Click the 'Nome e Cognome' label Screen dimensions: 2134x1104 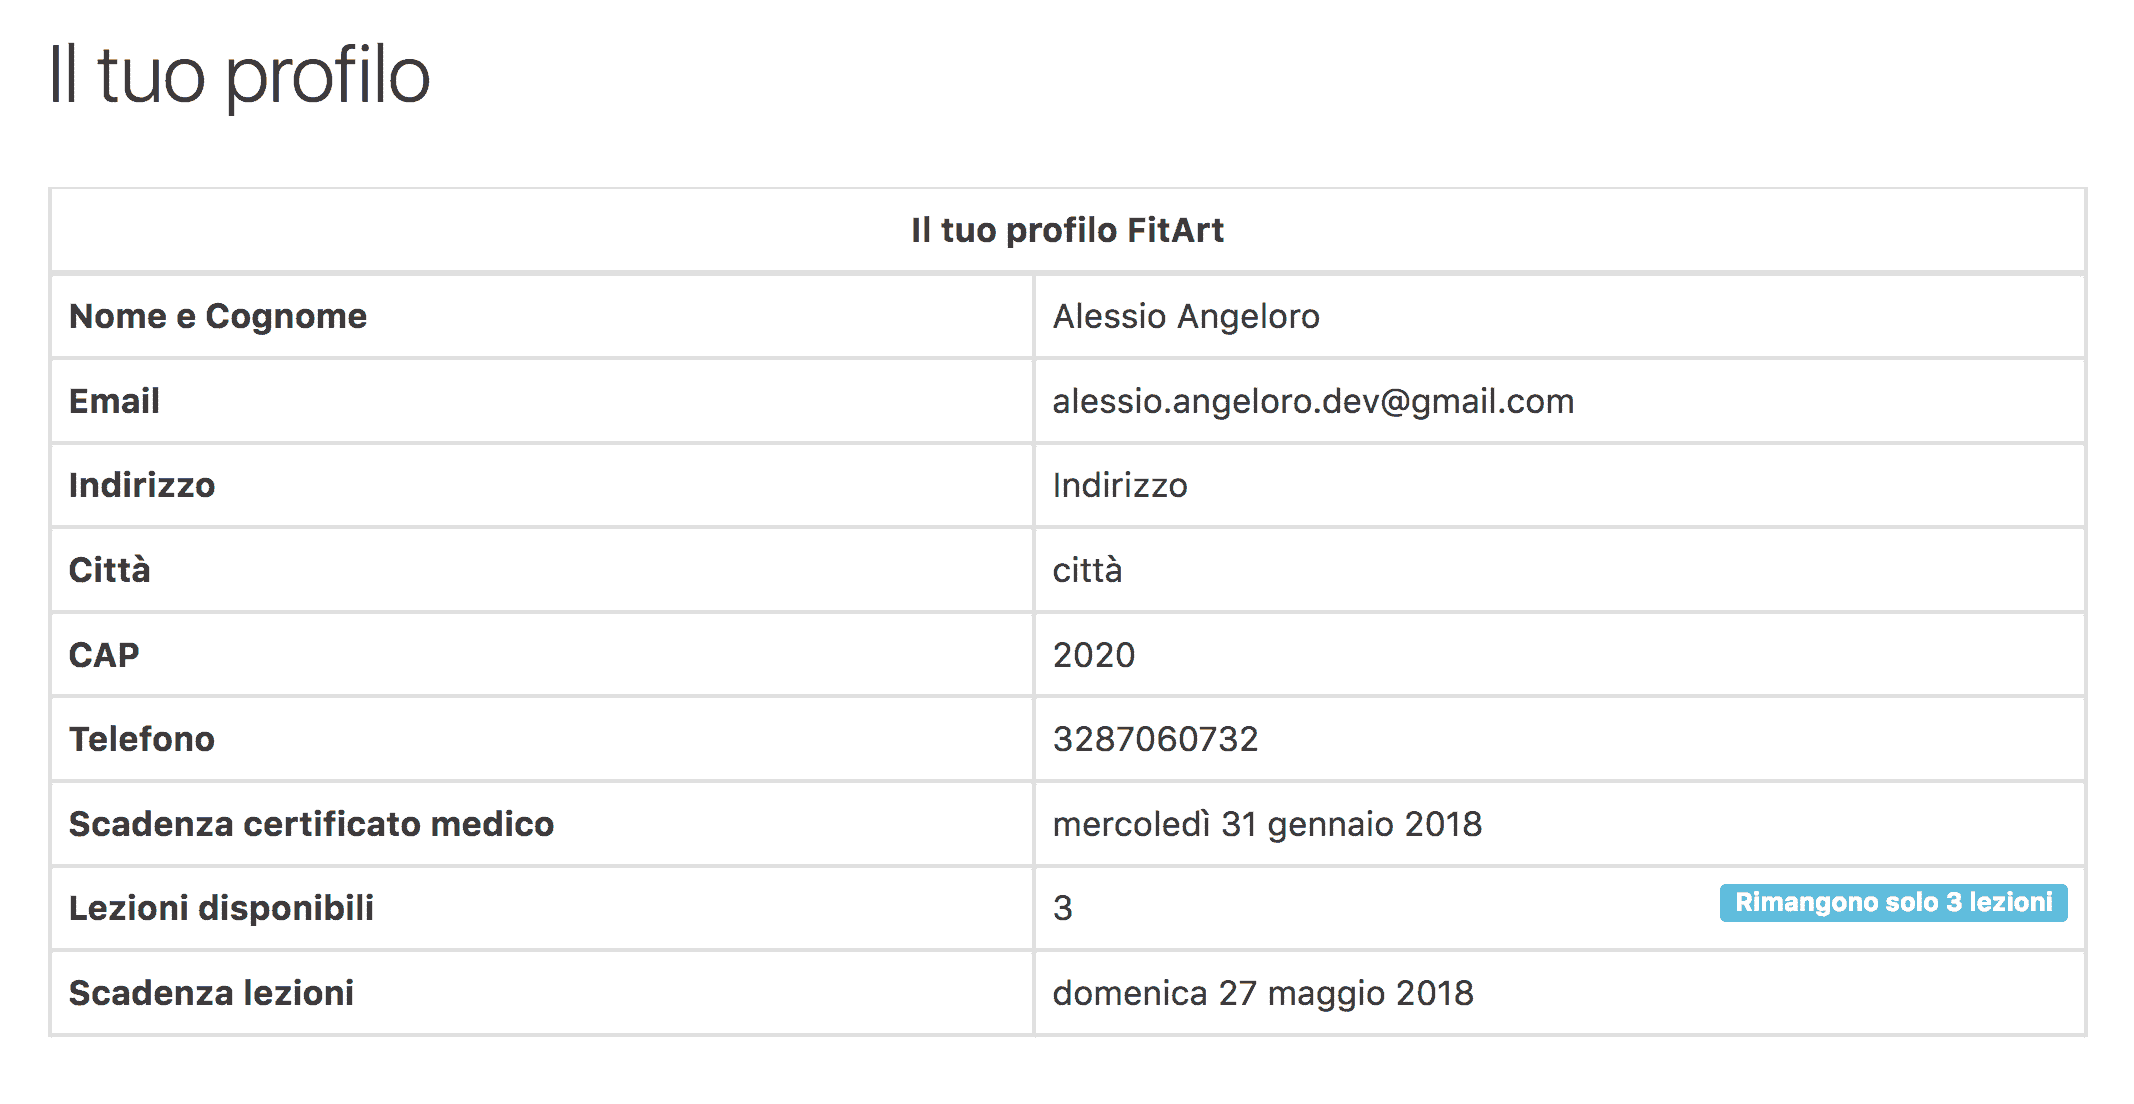click(218, 316)
